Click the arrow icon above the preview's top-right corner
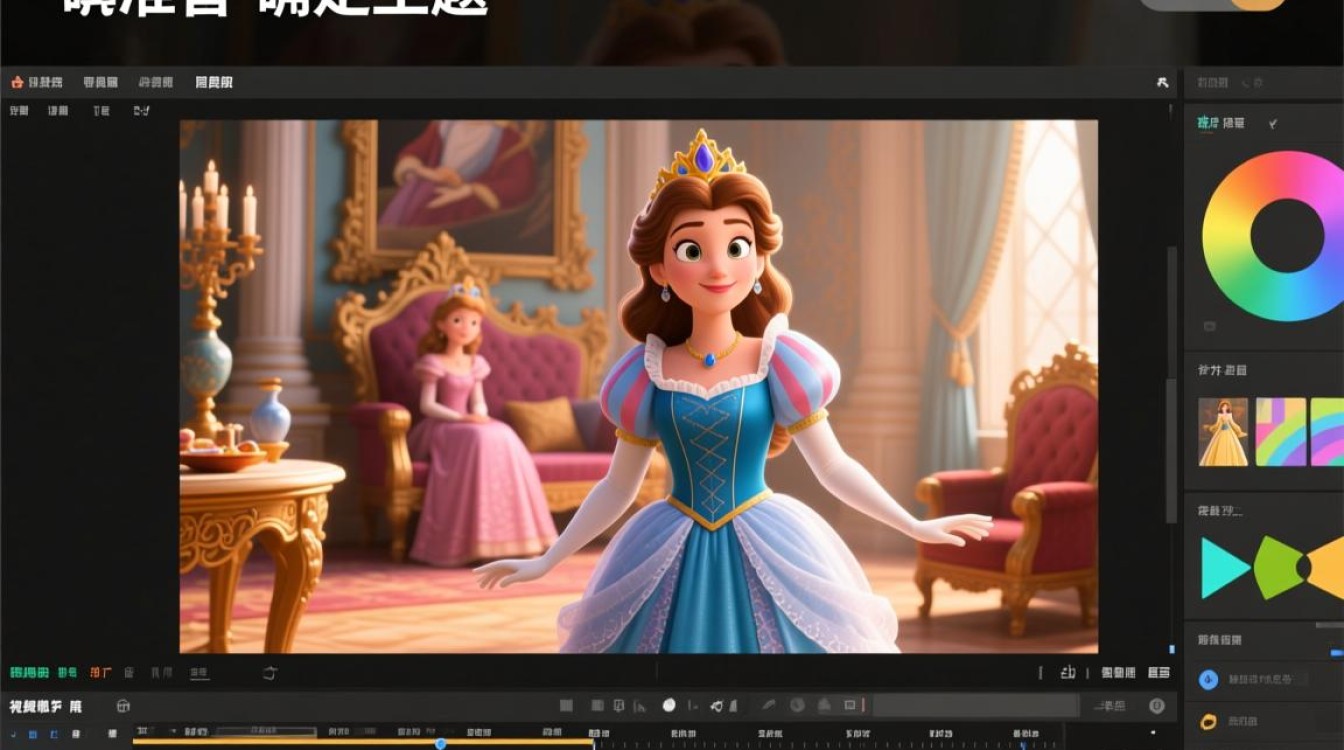1344x750 pixels. click(x=1162, y=83)
